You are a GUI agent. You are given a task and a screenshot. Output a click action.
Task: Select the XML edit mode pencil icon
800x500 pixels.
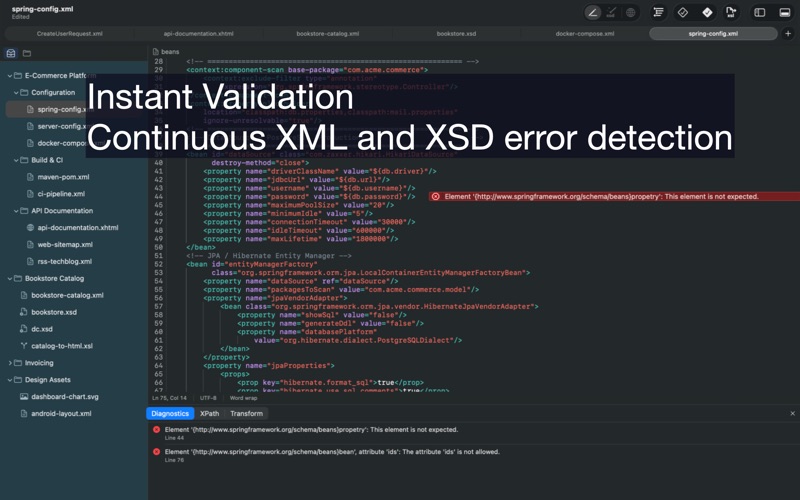(x=592, y=13)
